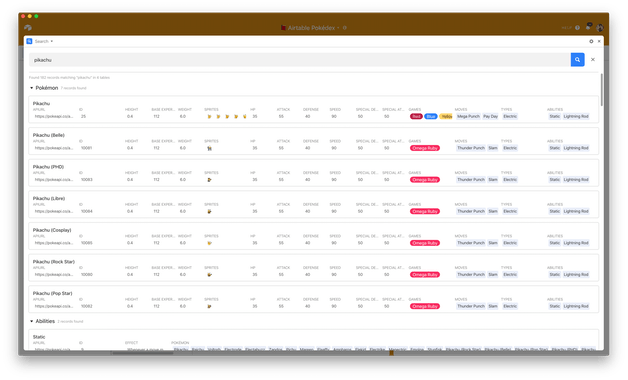
Task: Open the Pikachu (Cosplay) record
Action: (314, 236)
